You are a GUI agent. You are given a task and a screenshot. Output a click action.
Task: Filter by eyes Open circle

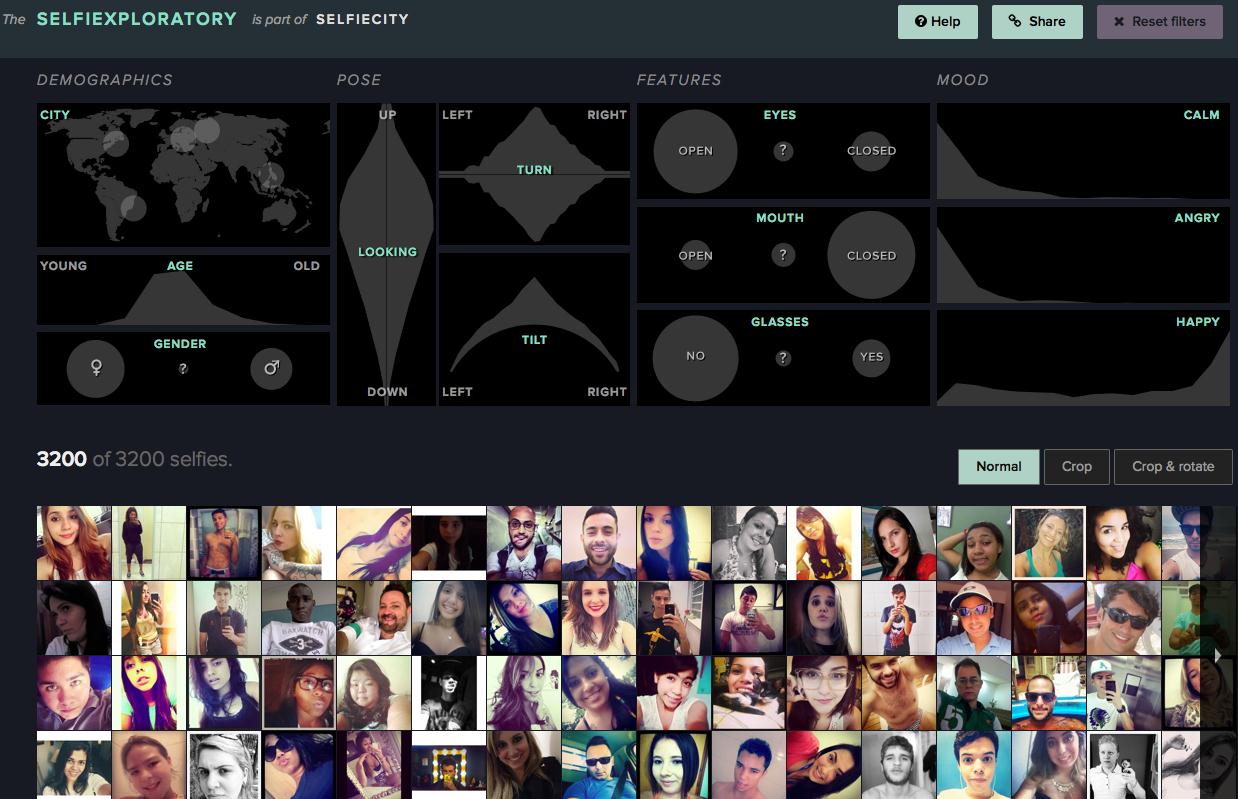[x=695, y=151]
